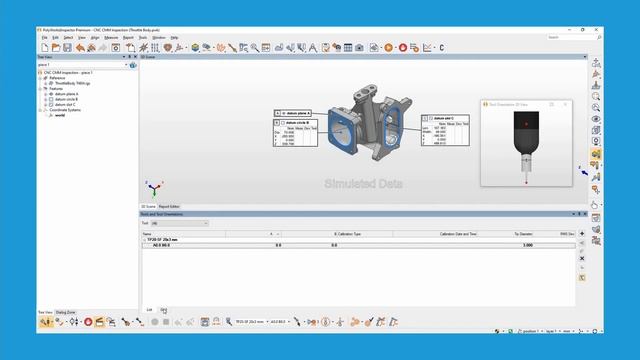This screenshot has height=360, width=640.
Task: Click the highlighted probe icon in bottom toolbar
Action: pos(46,322)
